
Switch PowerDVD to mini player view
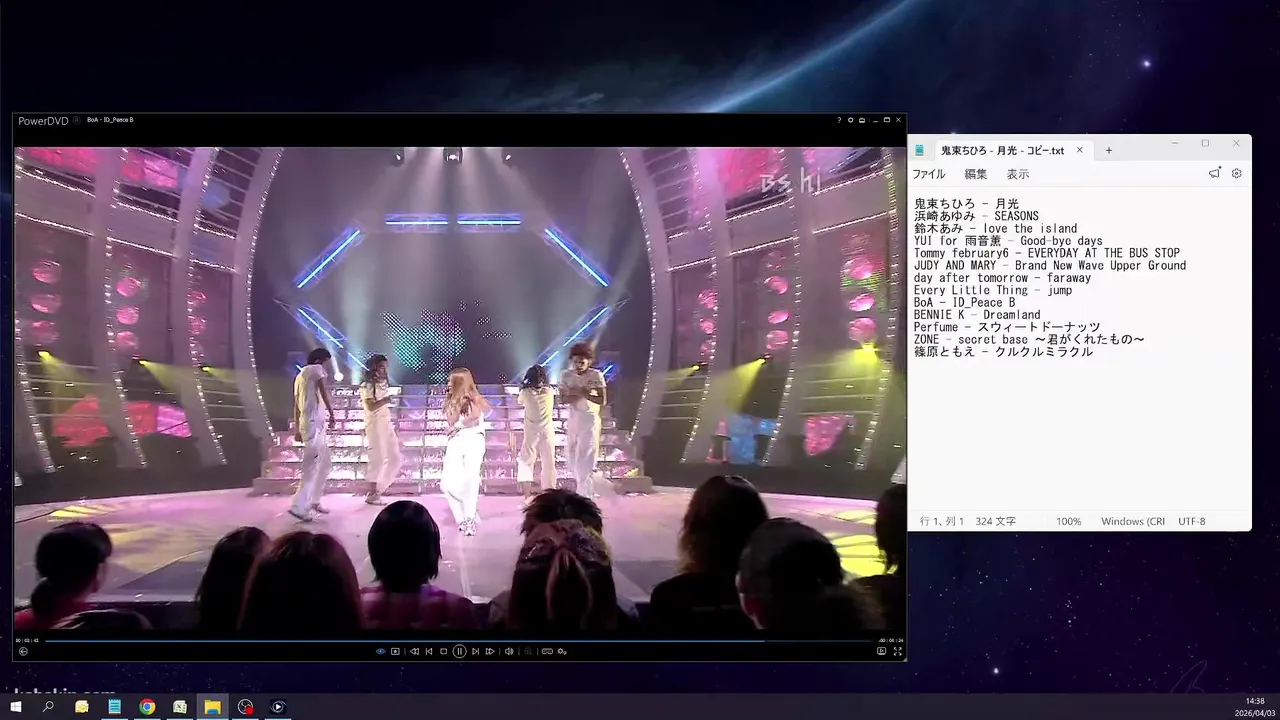coord(881,651)
